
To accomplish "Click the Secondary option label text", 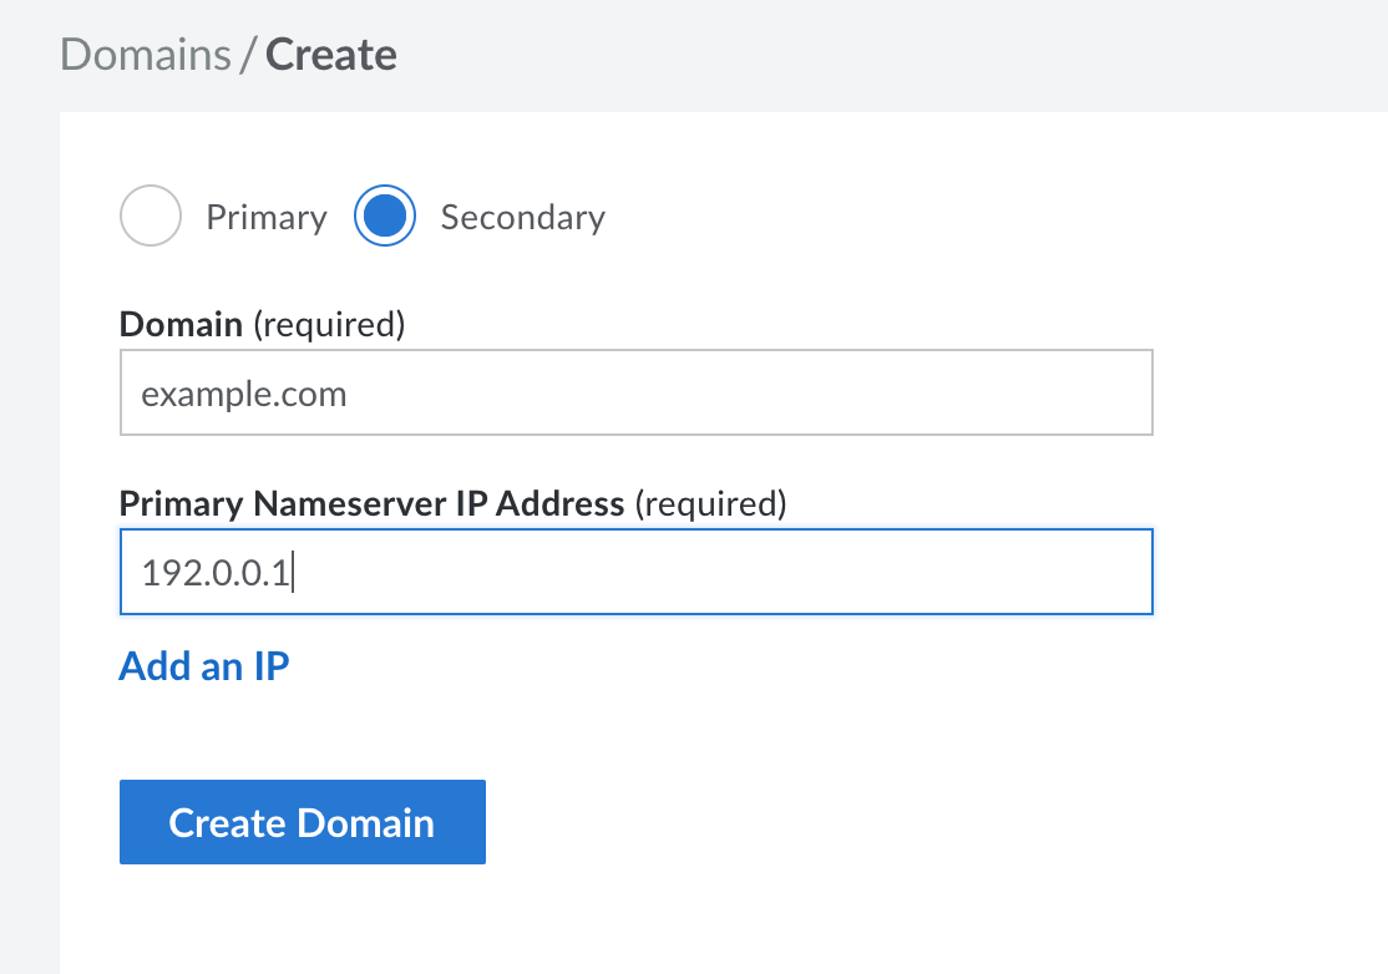I will 522,217.
